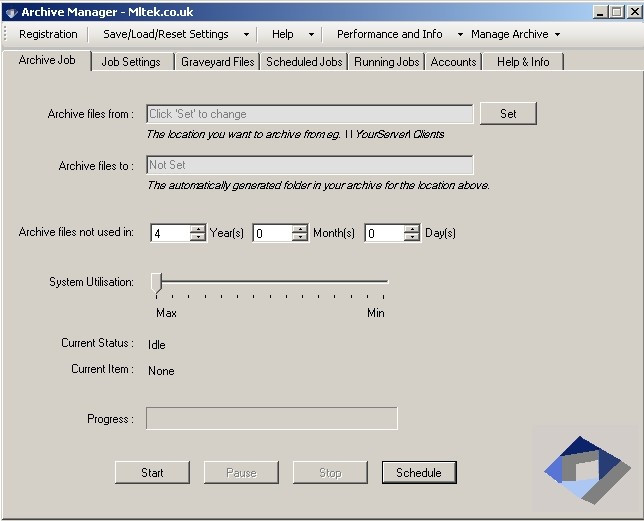Click the Max label under slider
Viewport: 644px width, 521px height.
pos(166,313)
